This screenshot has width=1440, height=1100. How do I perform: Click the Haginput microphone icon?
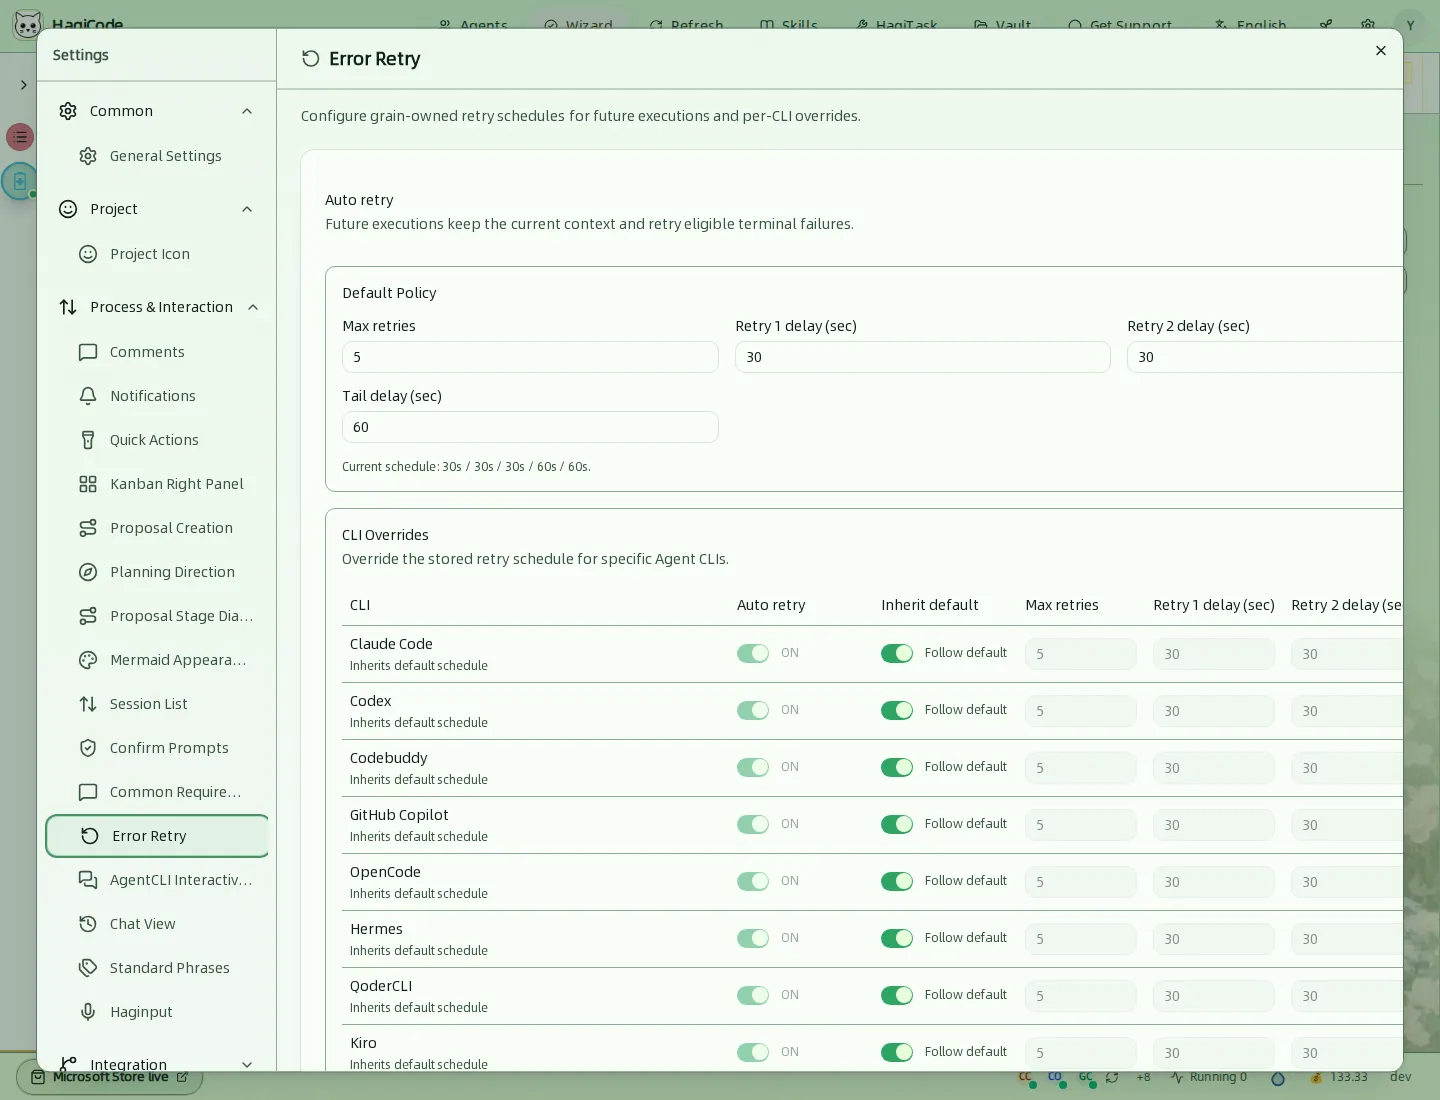[88, 1012]
